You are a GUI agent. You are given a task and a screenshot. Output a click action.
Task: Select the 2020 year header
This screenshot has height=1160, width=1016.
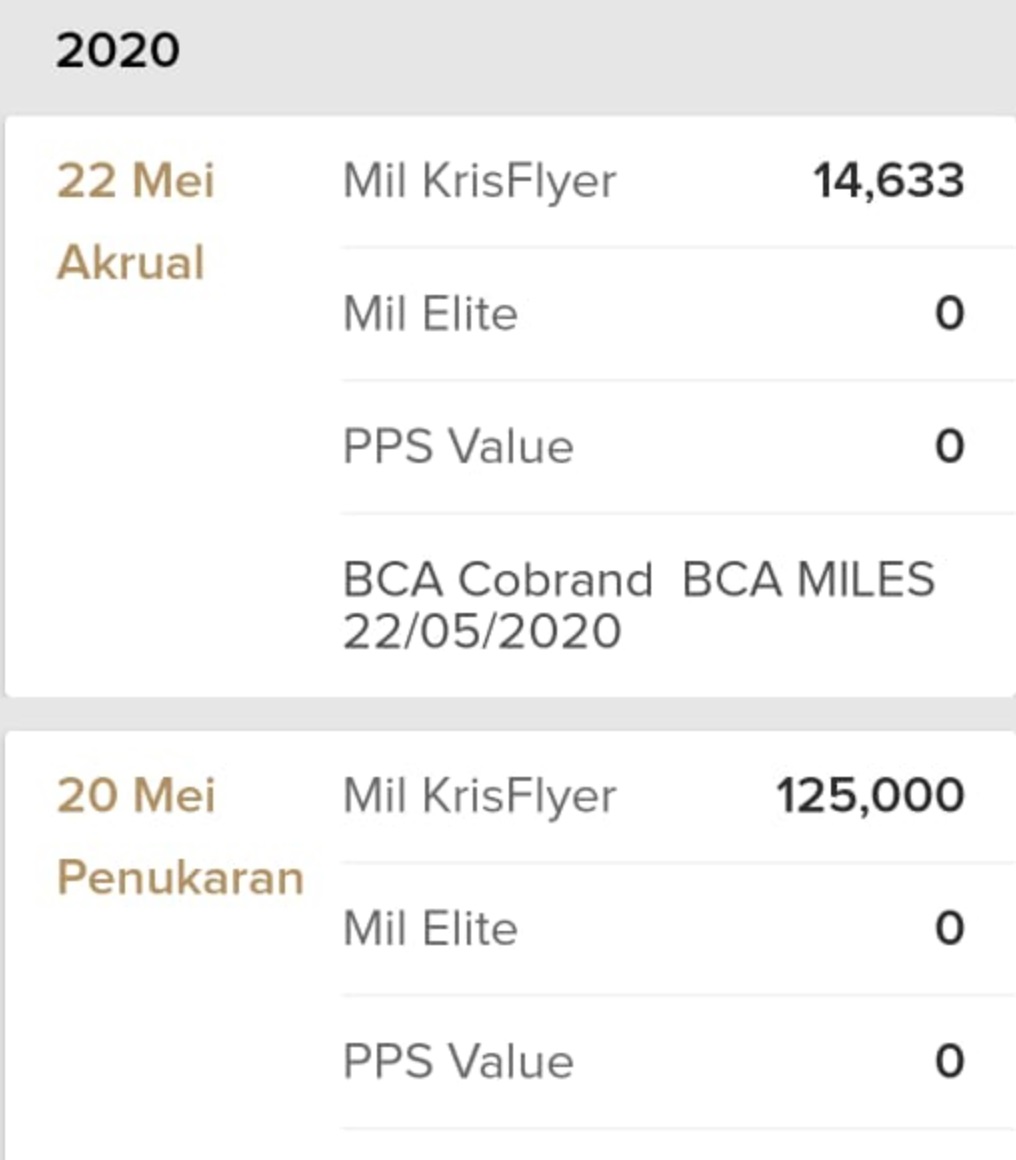click(x=118, y=50)
